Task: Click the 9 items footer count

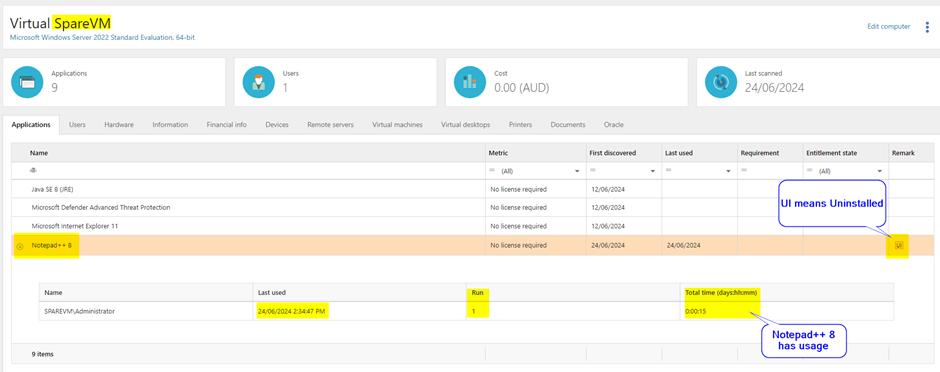Action: pos(43,354)
